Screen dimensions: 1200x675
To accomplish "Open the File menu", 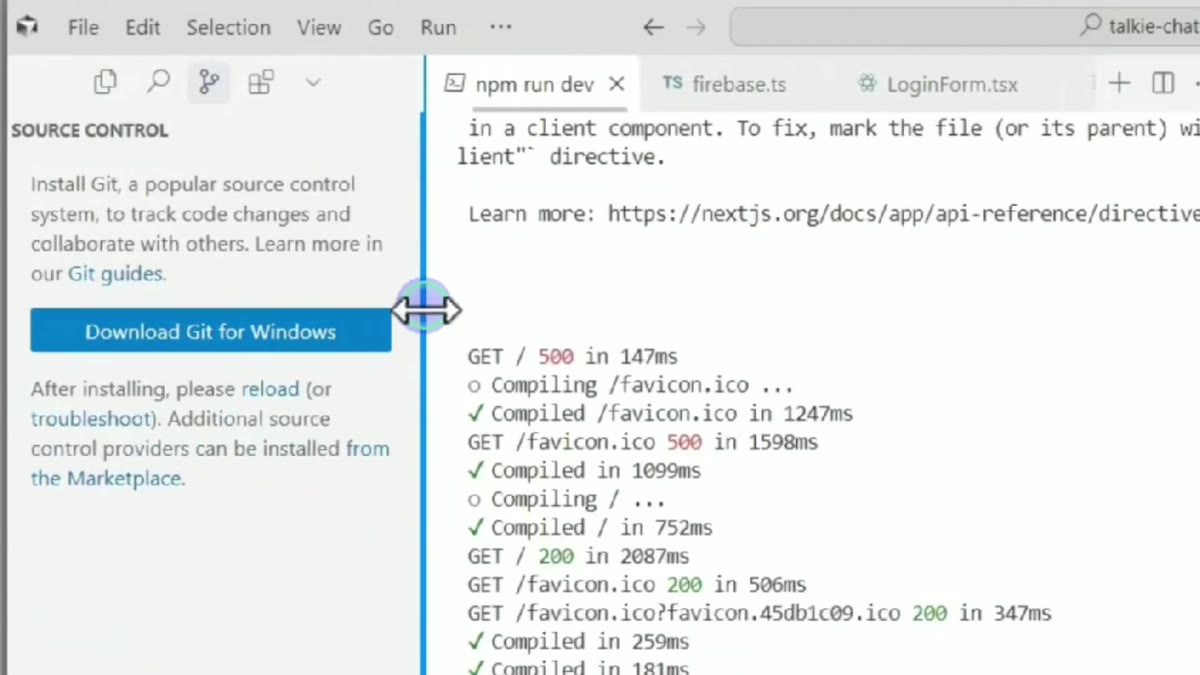I will tap(83, 27).
